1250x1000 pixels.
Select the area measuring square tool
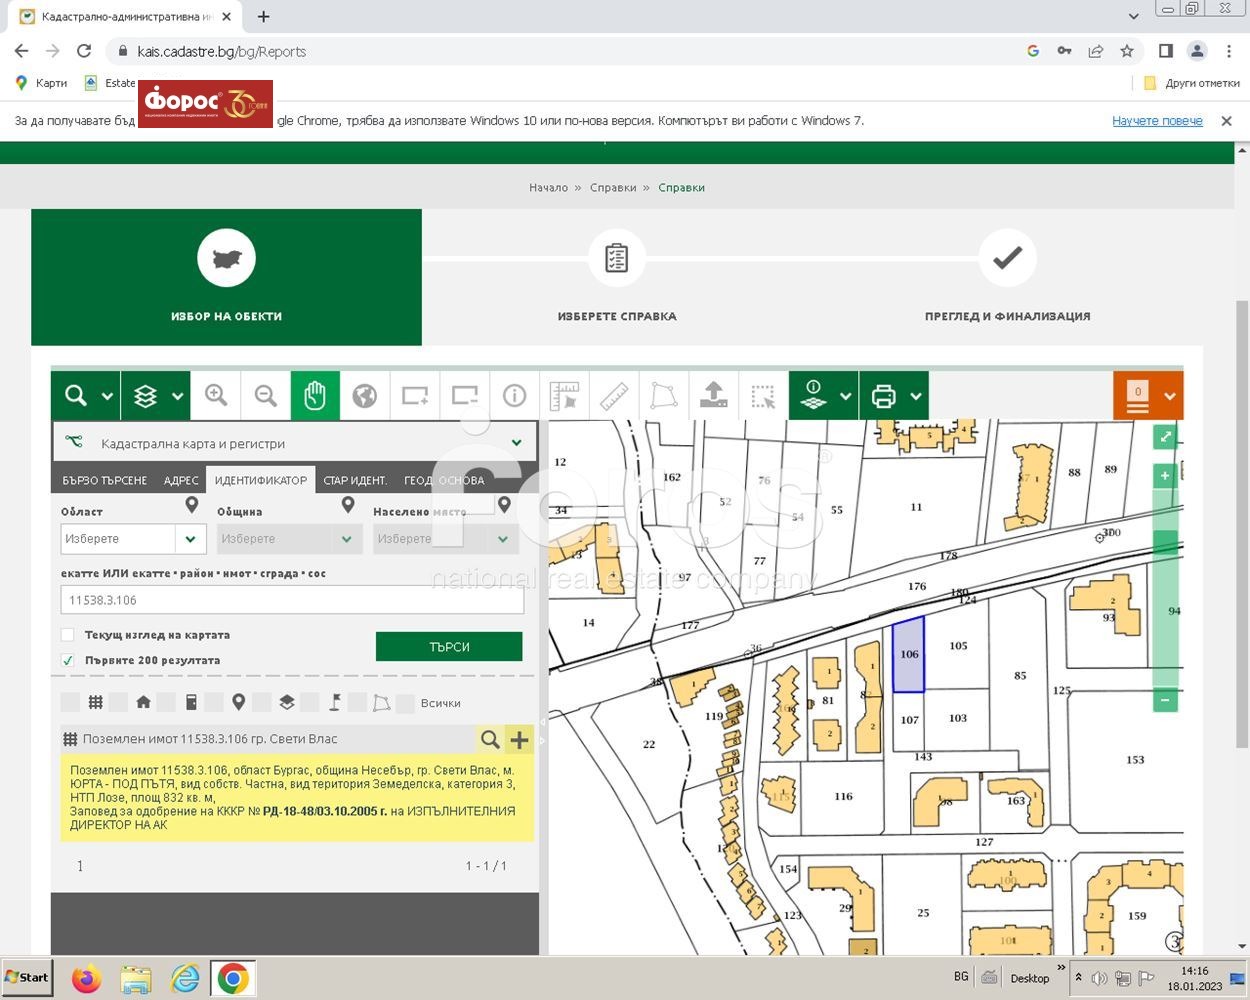(x=564, y=396)
